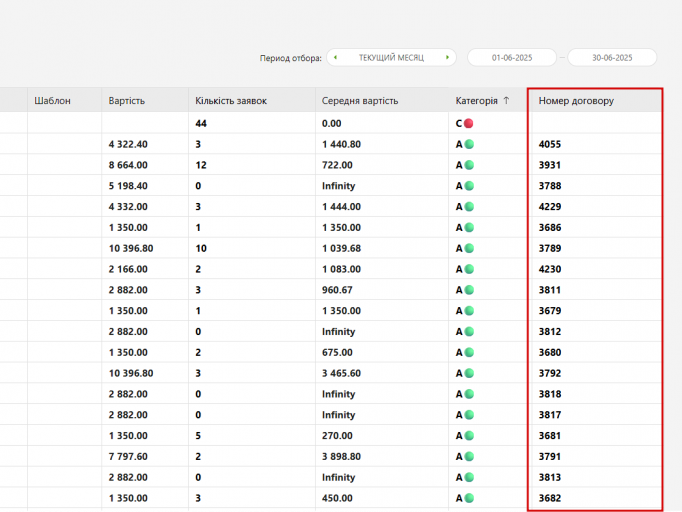Edit end date 30-06-2025 field
The width and height of the screenshot is (682, 512).
[612, 57]
